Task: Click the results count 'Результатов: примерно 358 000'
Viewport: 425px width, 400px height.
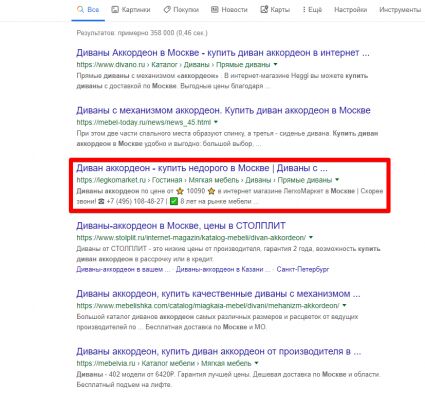Action: (142, 33)
